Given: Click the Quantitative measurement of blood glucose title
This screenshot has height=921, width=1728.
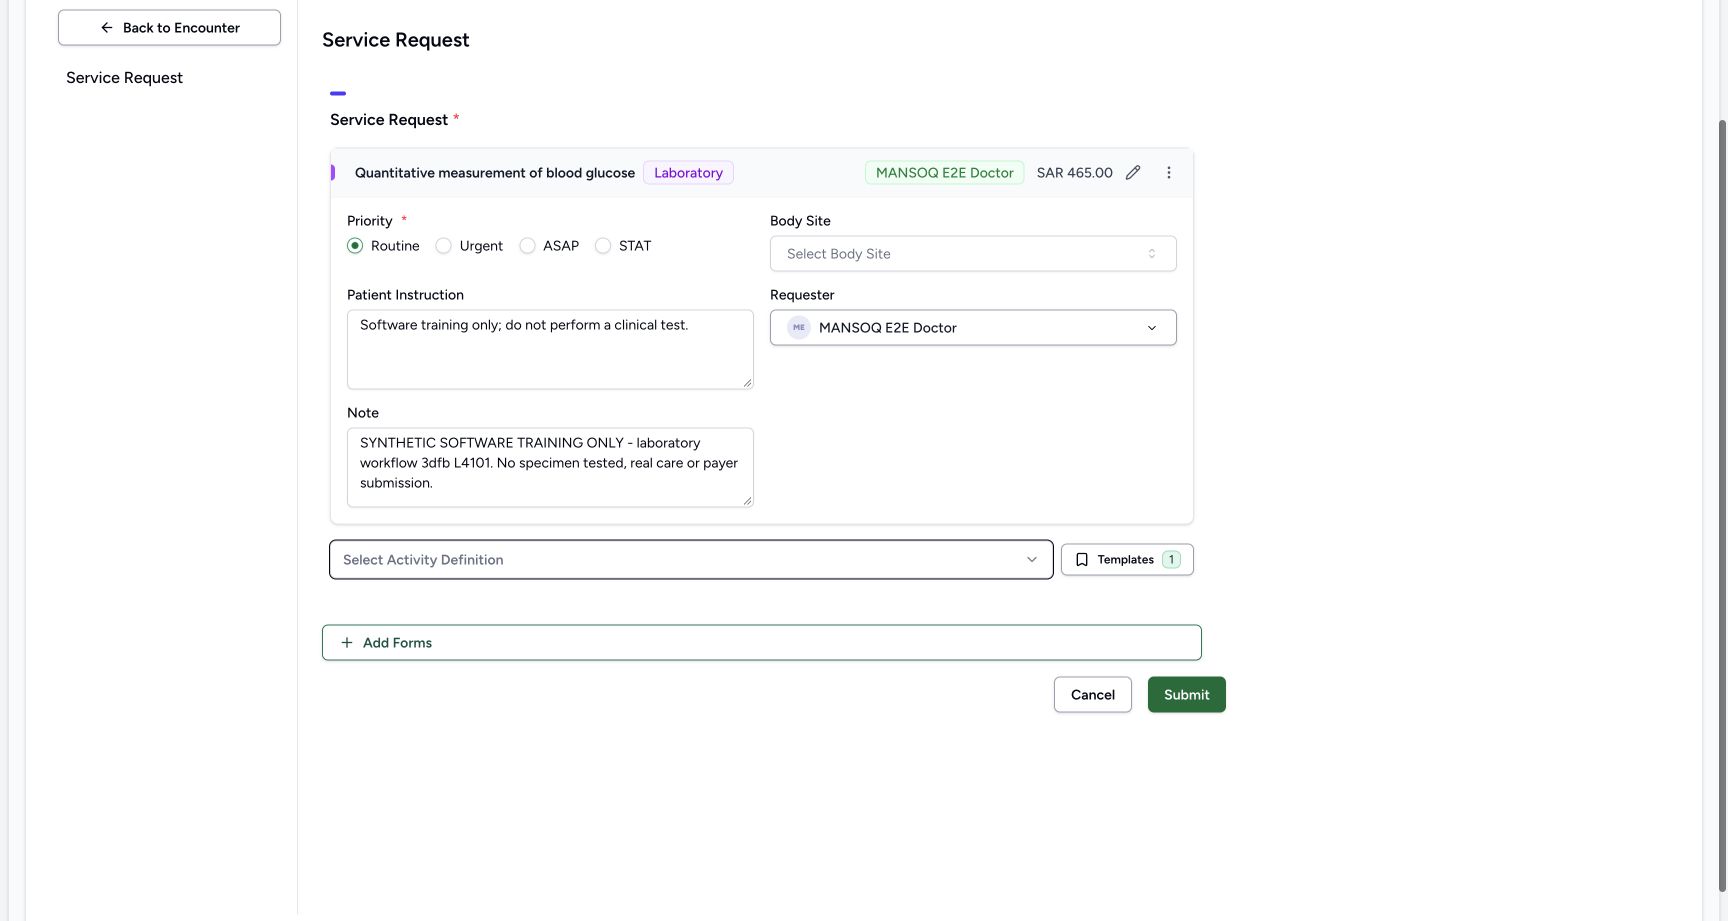Looking at the screenshot, I should click(495, 173).
